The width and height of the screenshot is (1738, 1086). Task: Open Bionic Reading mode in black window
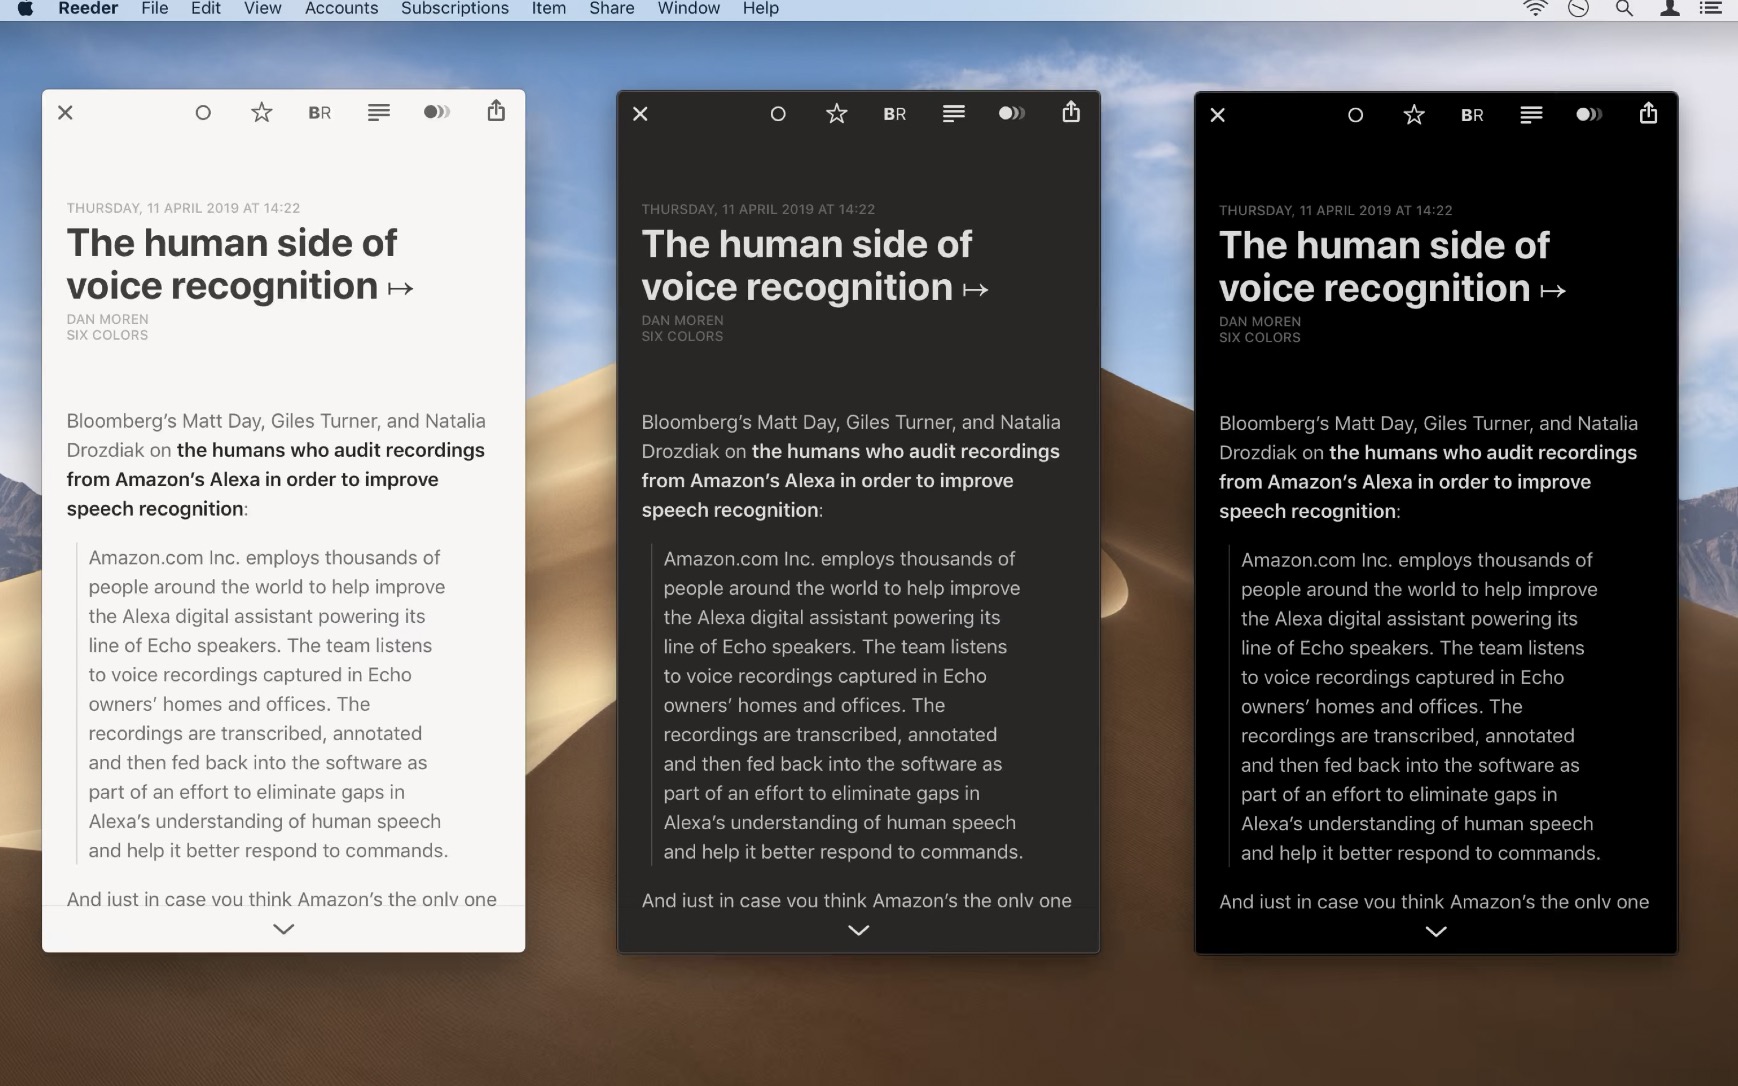pos(1472,115)
